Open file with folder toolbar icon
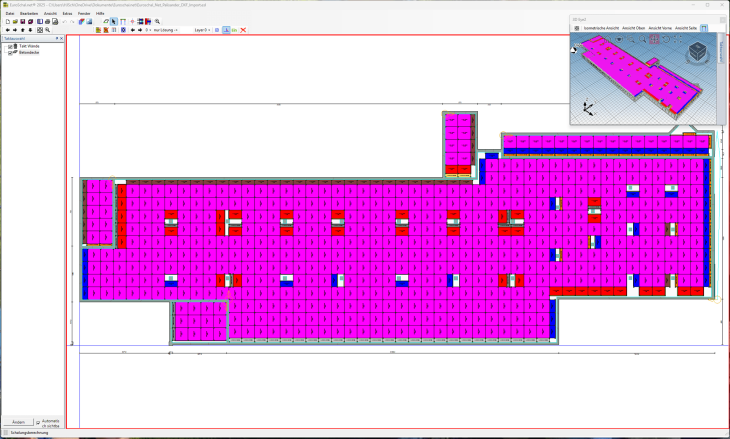The image size is (730, 439). [15, 21]
